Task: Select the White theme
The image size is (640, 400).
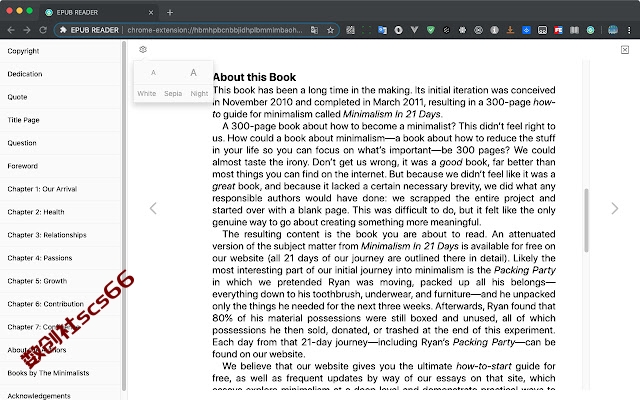Action: coord(147,93)
